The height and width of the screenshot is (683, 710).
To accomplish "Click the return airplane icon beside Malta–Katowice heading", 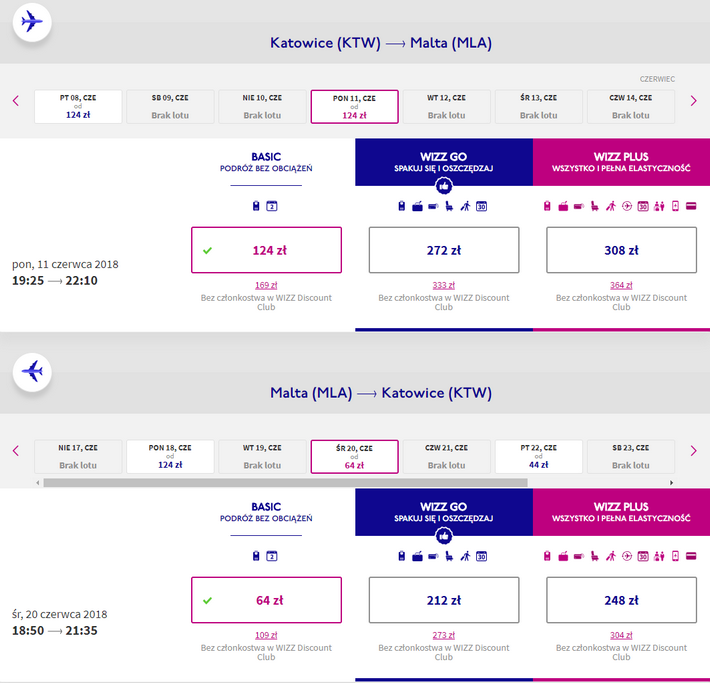I will 32,372.
